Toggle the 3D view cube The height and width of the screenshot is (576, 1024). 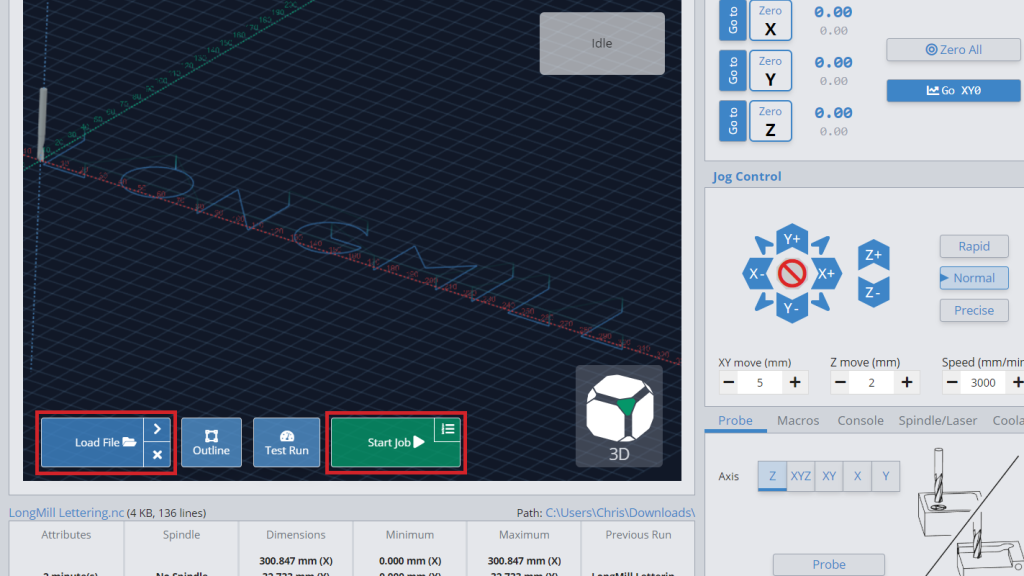[618, 416]
